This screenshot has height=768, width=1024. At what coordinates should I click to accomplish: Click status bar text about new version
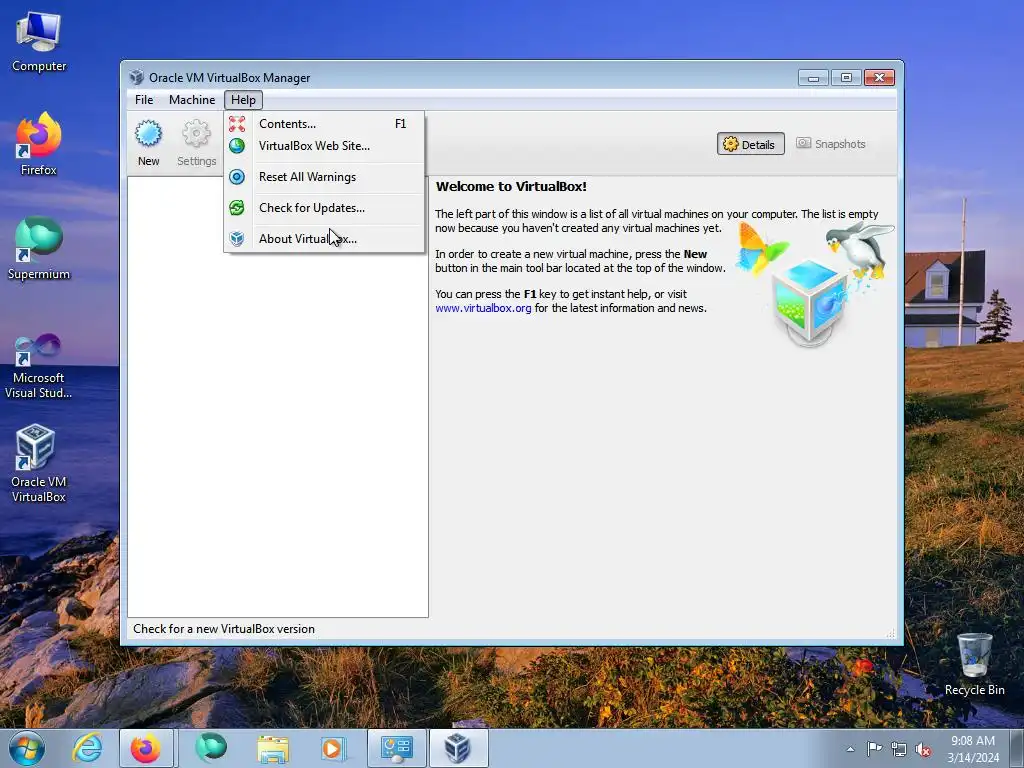click(x=224, y=629)
